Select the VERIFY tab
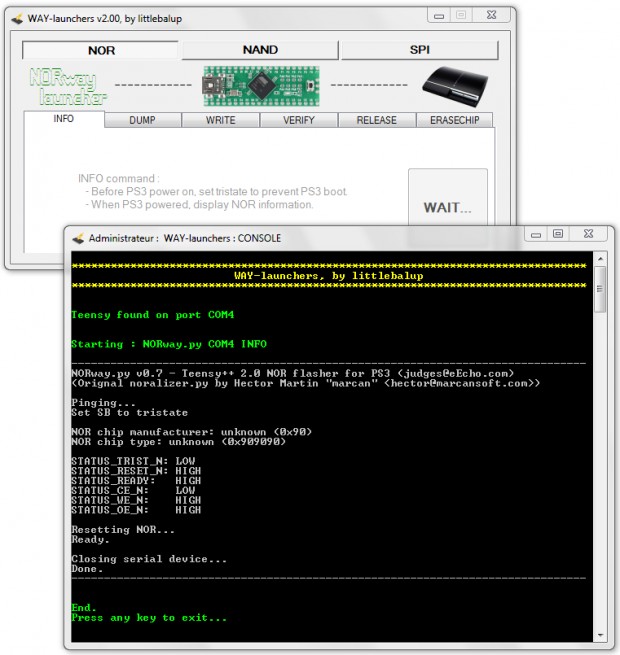 [298, 120]
